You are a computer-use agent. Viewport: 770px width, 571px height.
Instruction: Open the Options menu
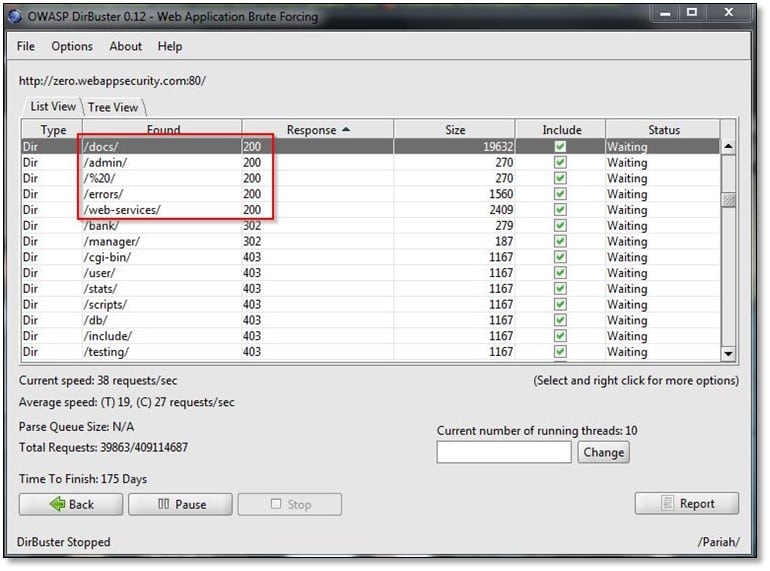coord(72,46)
